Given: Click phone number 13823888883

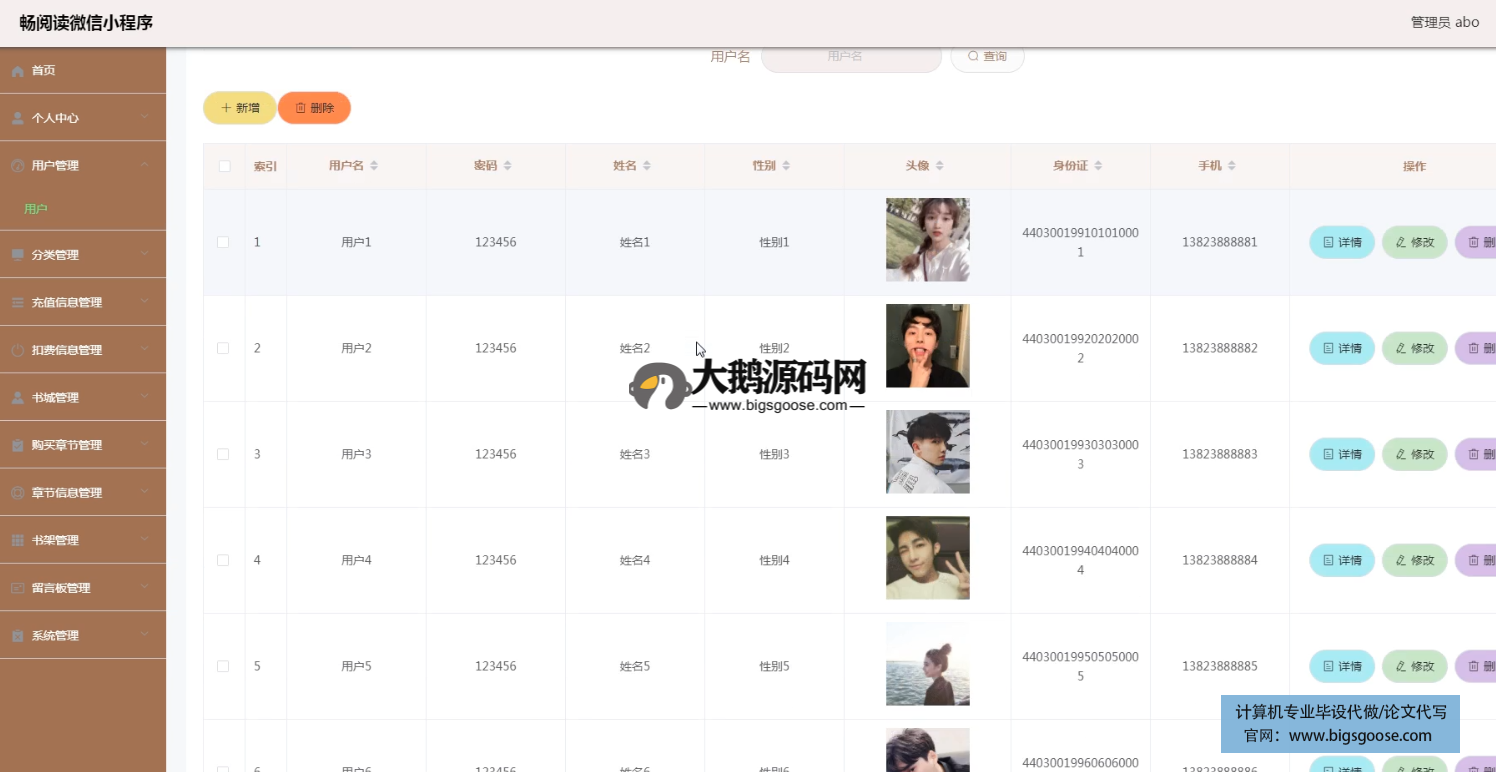Looking at the screenshot, I should pos(1220,454).
